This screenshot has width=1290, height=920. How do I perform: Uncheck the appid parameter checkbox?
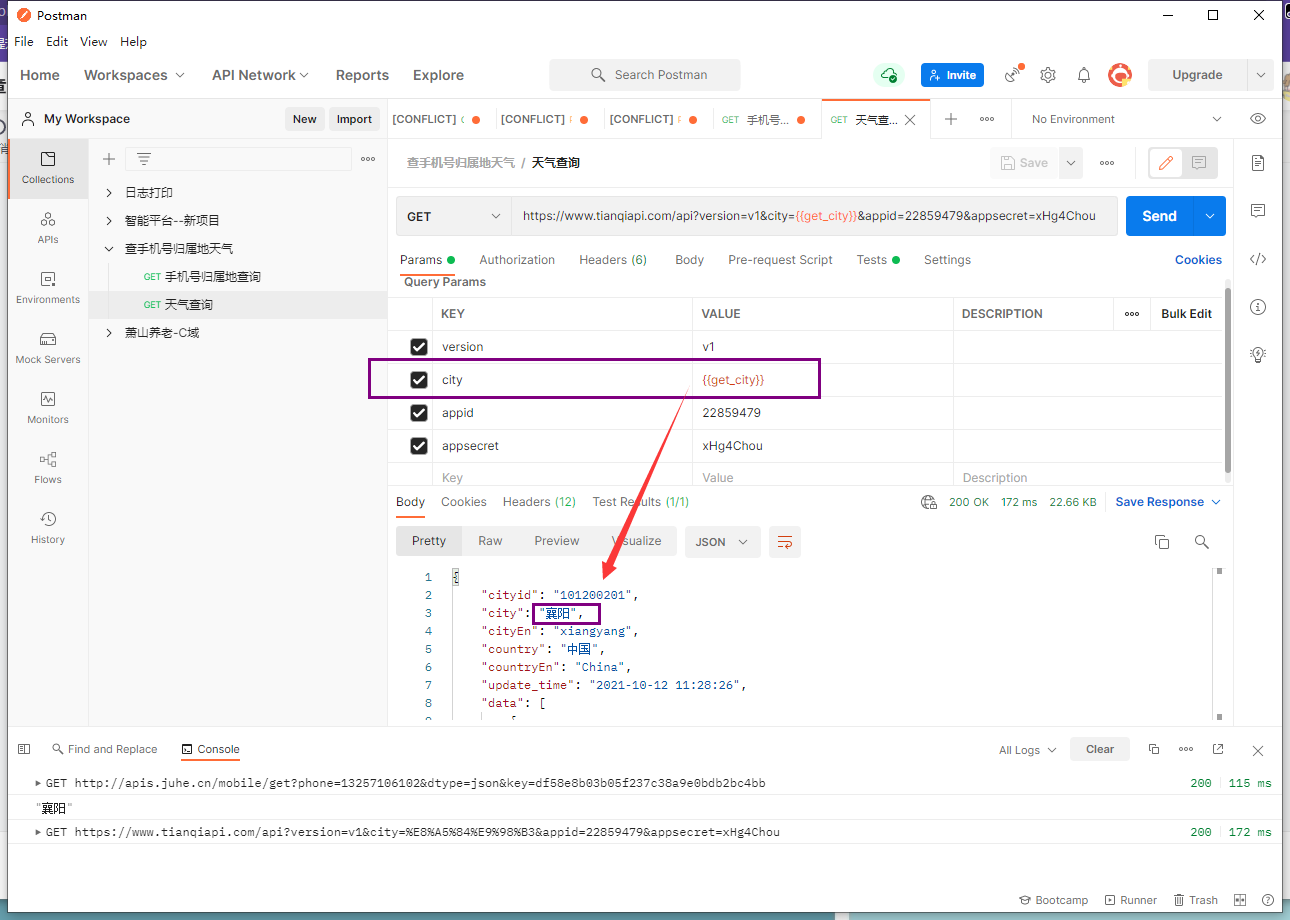419,413
